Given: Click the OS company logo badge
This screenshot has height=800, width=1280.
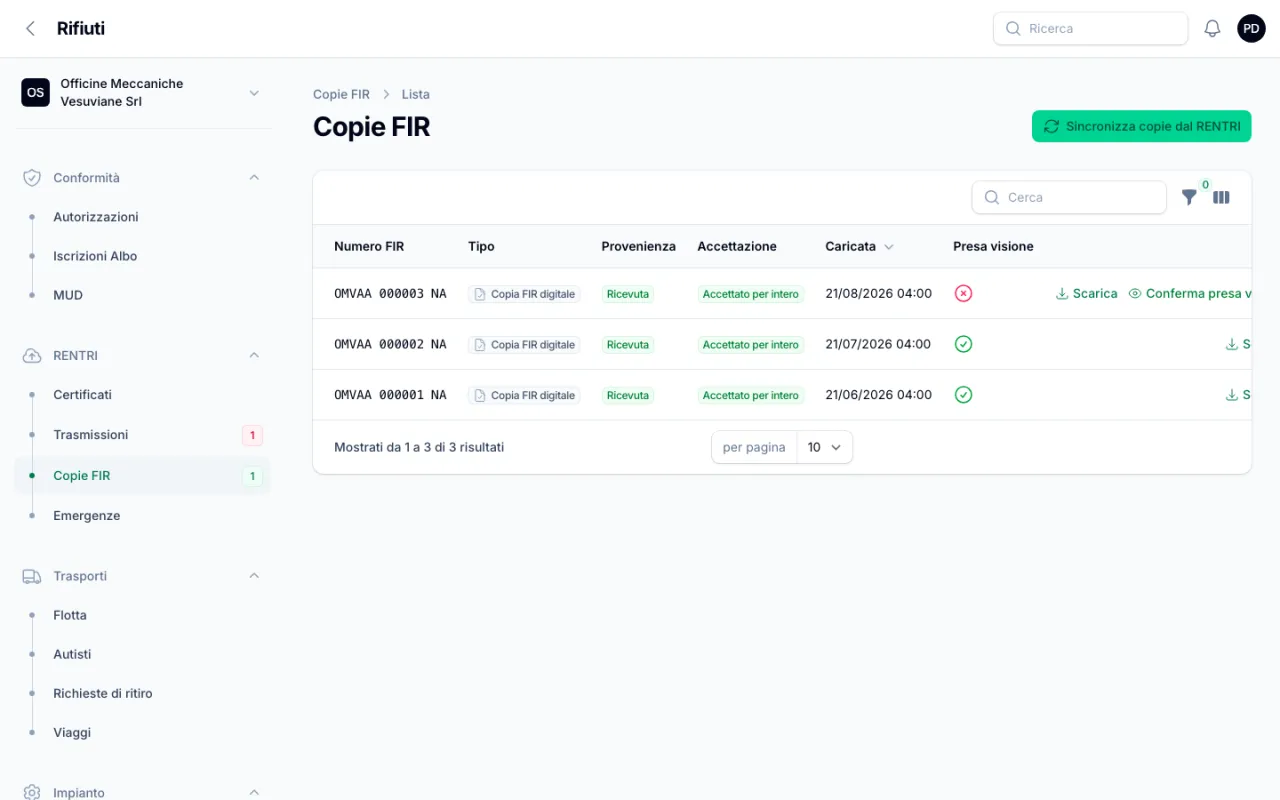Looking at the screenshot, I should (x=35, y=93).
